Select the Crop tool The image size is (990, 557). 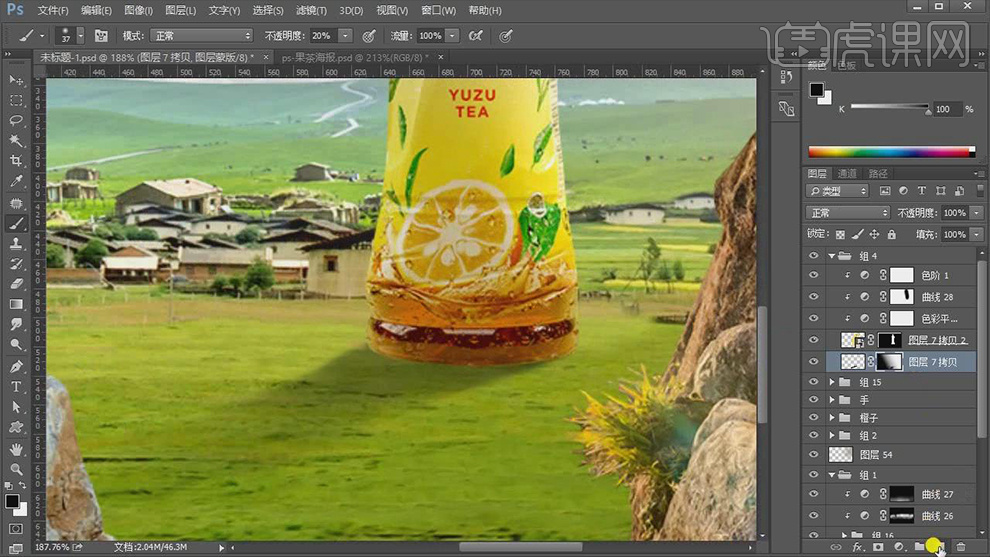click(x=16, y=161)
